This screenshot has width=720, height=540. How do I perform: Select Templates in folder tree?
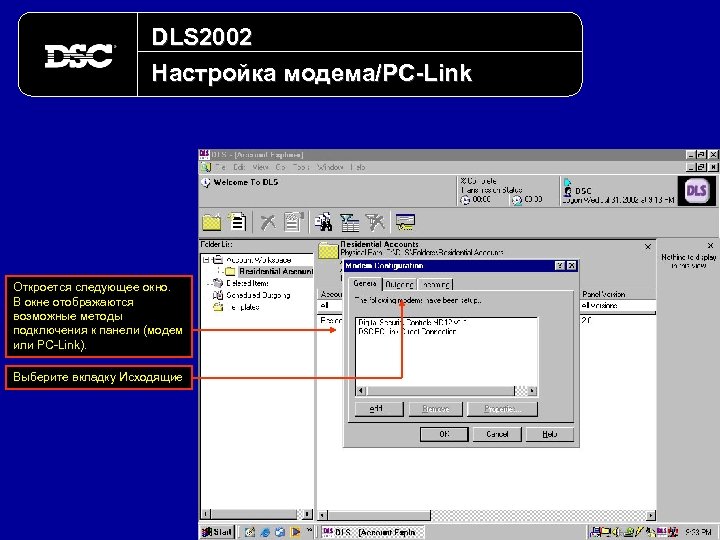pos(243,307)
